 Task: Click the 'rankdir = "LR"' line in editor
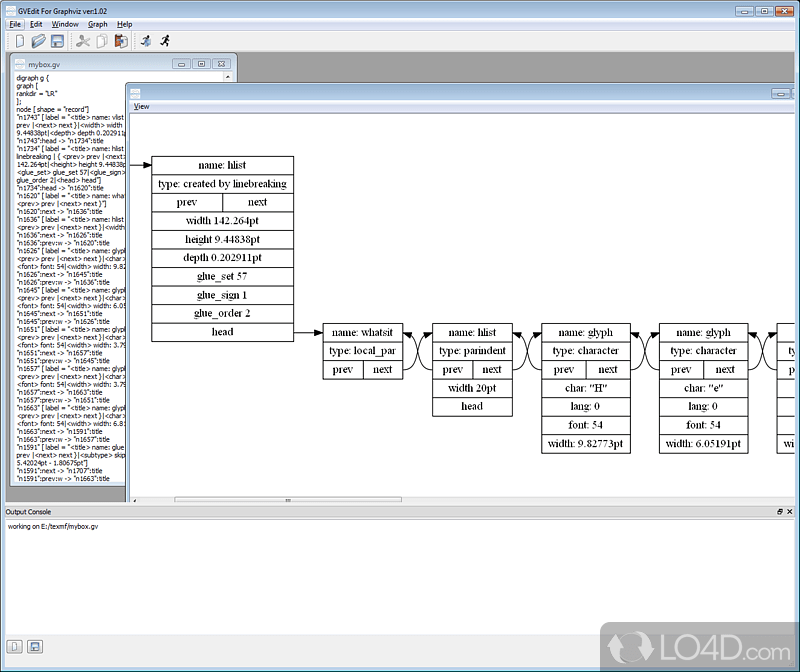37,93
